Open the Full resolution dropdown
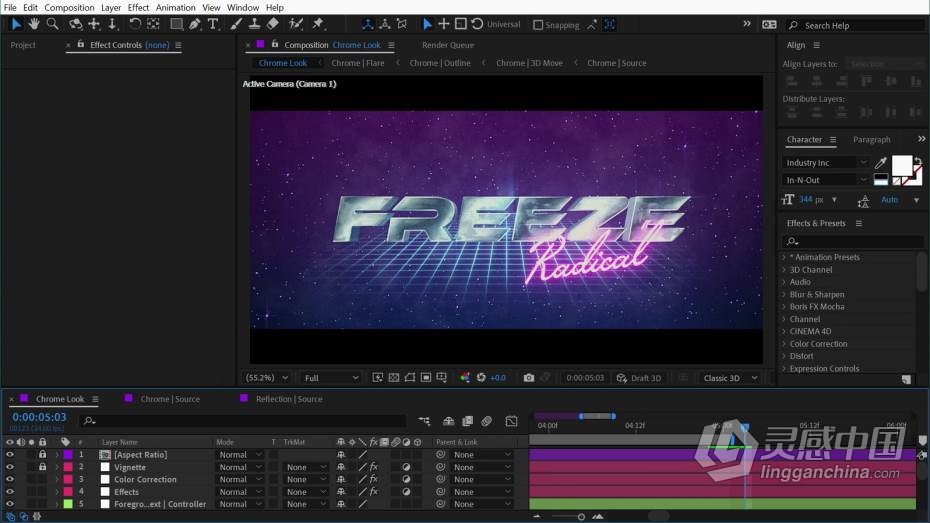The height and width of the screenshot is (523, 930). click(x=331, y=378)
